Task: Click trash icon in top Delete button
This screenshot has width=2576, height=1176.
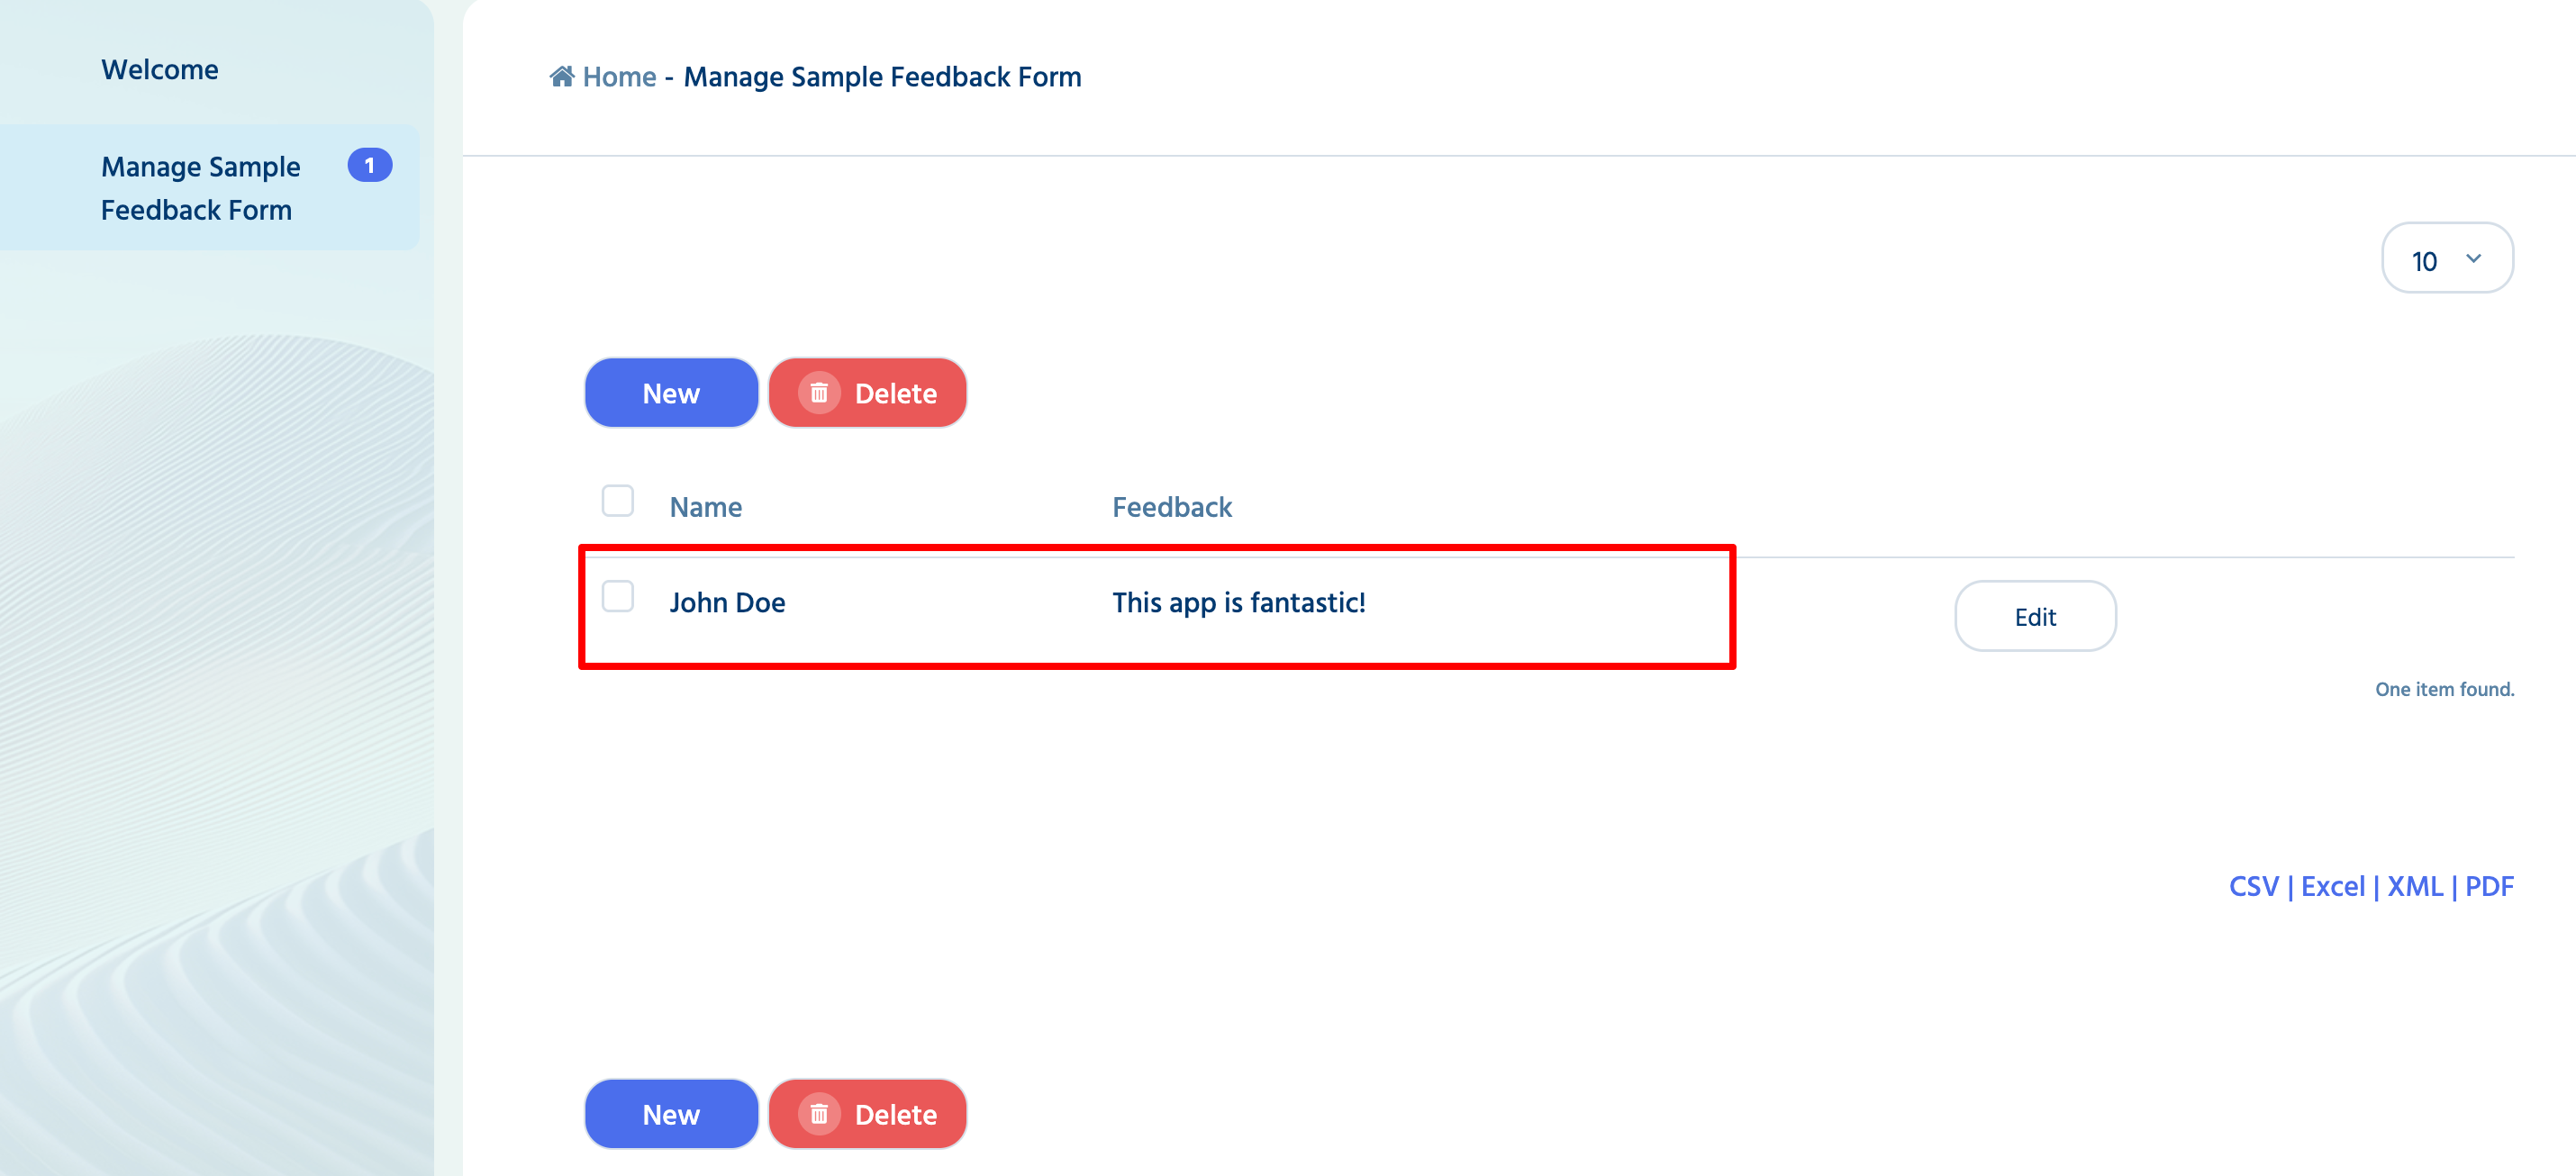Action: (819, 393)
